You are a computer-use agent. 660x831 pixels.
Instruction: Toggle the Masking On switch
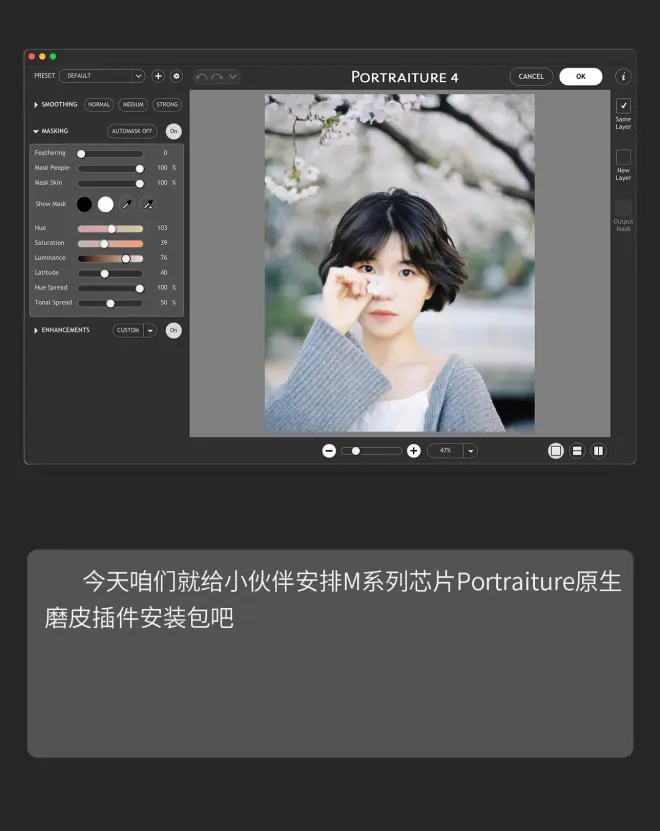pyautogui.click(x=174, y=131)
